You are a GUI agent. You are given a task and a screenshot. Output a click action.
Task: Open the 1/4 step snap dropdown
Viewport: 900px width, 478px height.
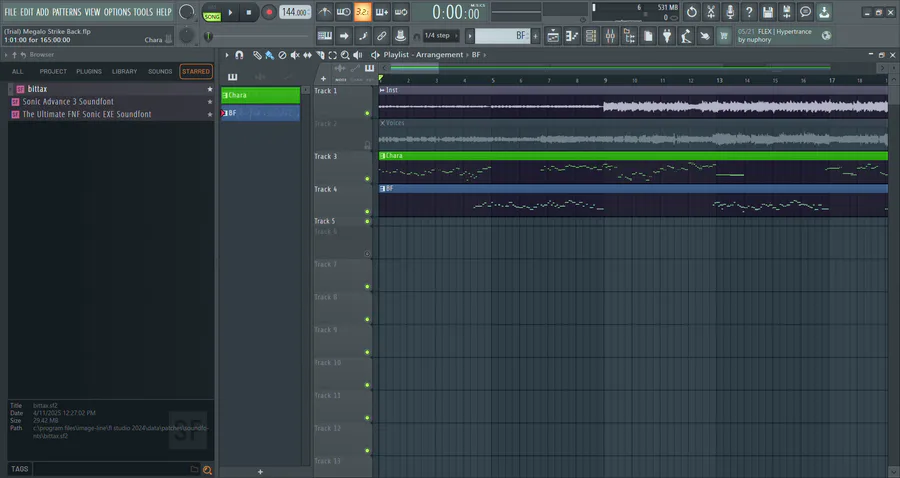[x=441, y=36]
